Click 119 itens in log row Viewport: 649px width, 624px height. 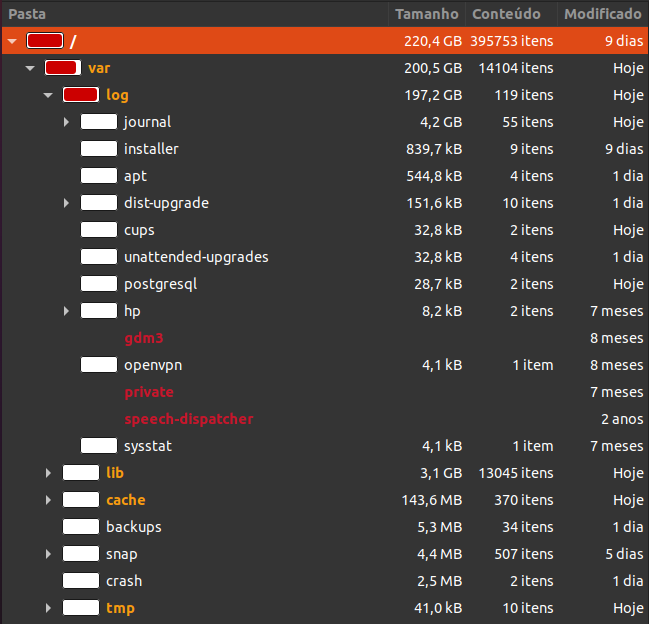[524, 95]
